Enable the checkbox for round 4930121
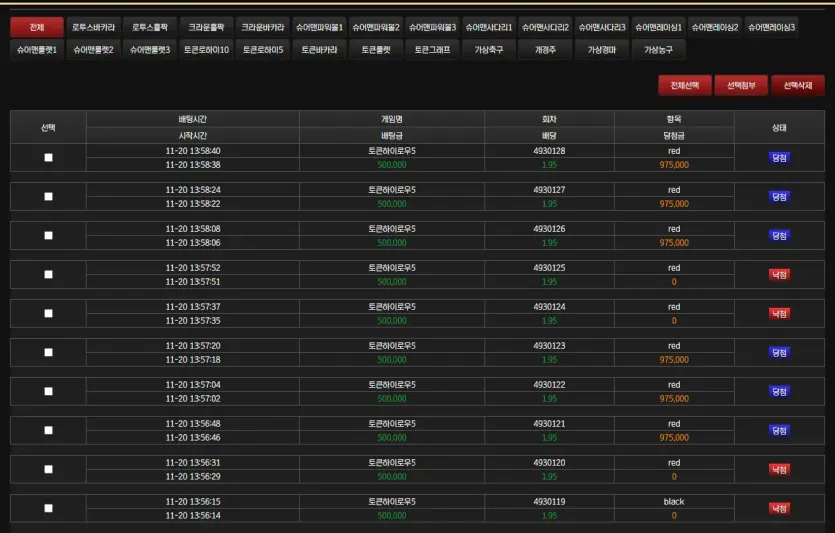Image resolution: width=835 pixels, height=533 pixels. 48,430
